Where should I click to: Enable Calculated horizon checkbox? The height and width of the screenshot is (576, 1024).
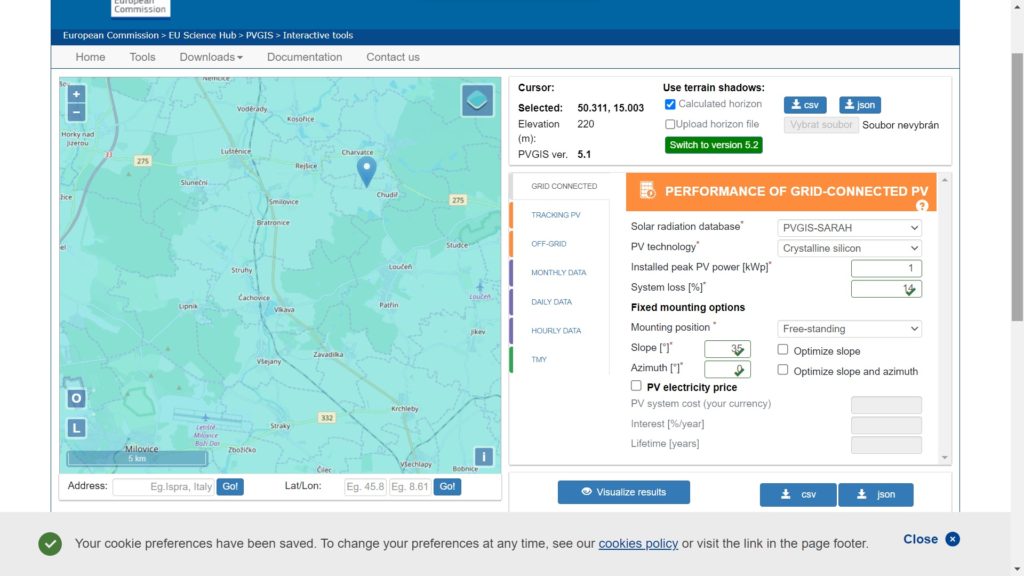click(670, 104)
